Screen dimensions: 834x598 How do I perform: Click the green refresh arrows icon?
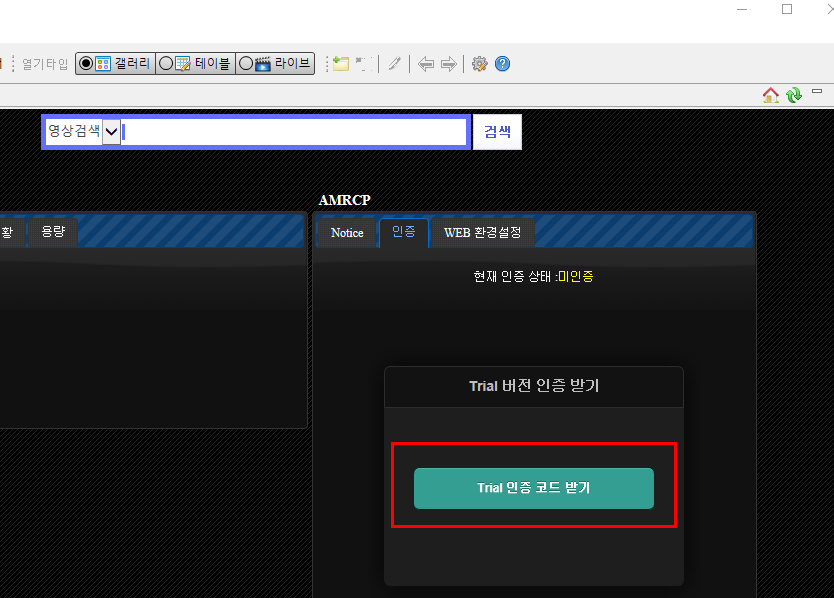[x=794, y=95]
